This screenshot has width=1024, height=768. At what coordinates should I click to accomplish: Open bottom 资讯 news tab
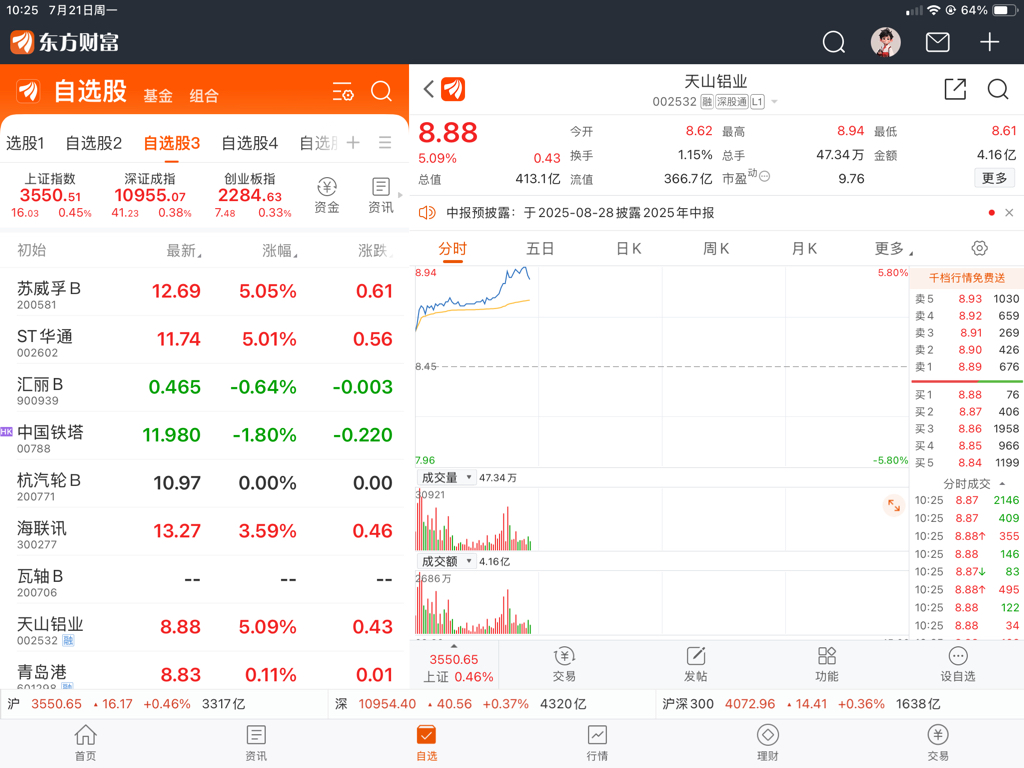256,743
